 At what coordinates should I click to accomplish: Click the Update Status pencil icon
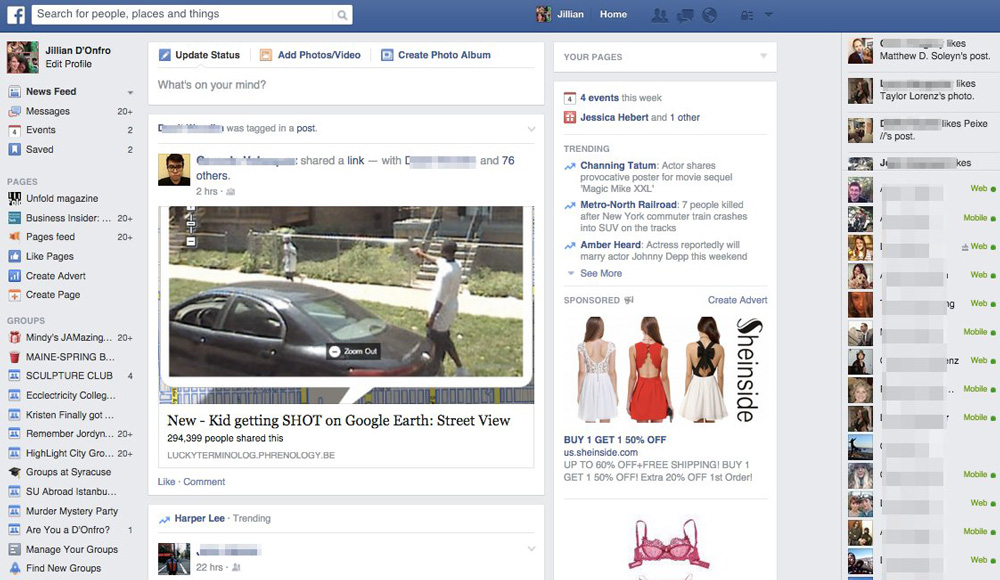[165, 55]
